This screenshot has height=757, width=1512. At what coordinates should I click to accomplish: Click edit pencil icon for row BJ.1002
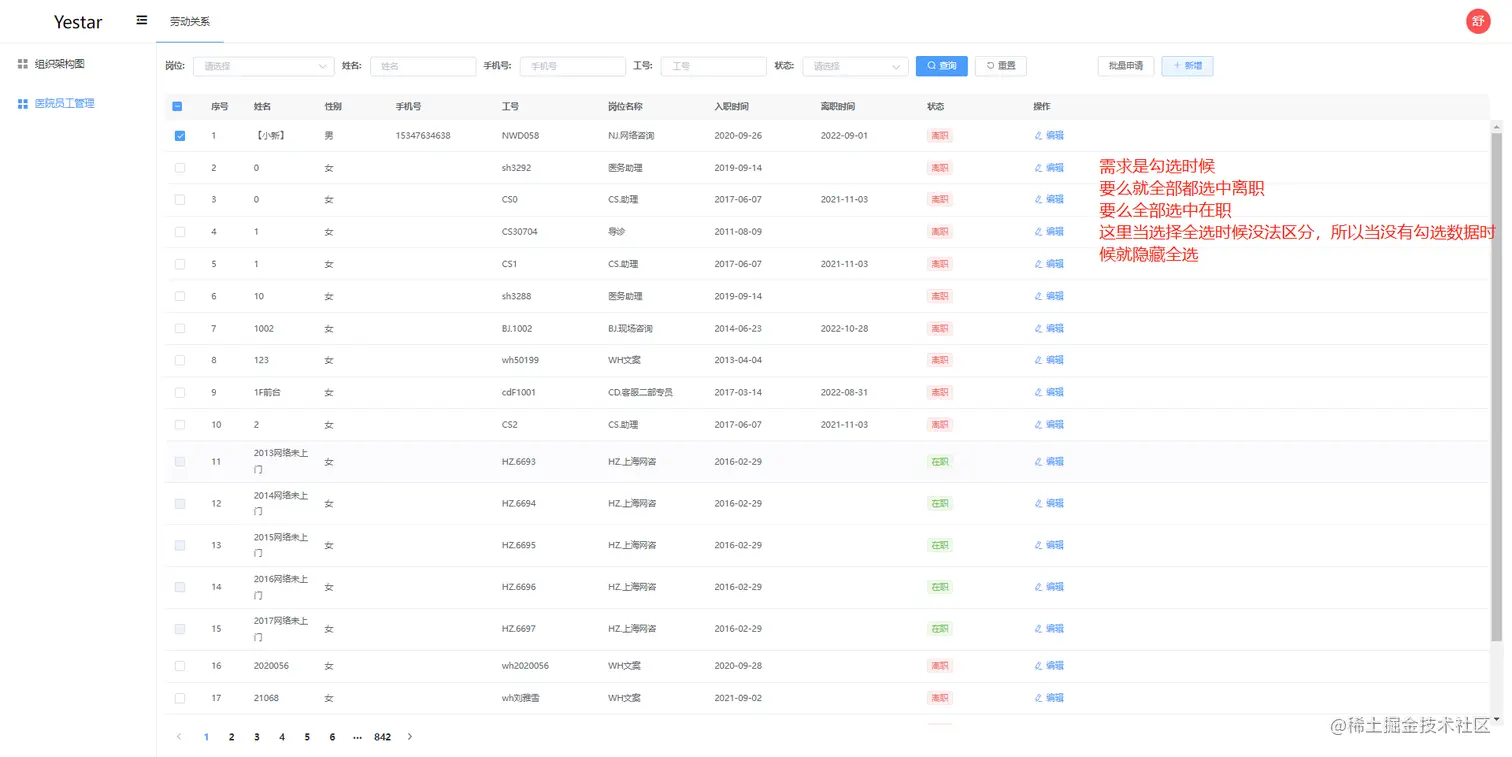pos(1038,328)
